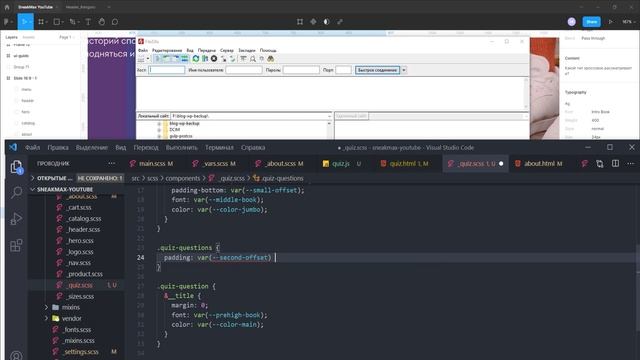The width and height of the screenshot is (640, 360).
Task: Open the Accounts icon in VS Code activity bar
Action: click(x=16, y=355)
